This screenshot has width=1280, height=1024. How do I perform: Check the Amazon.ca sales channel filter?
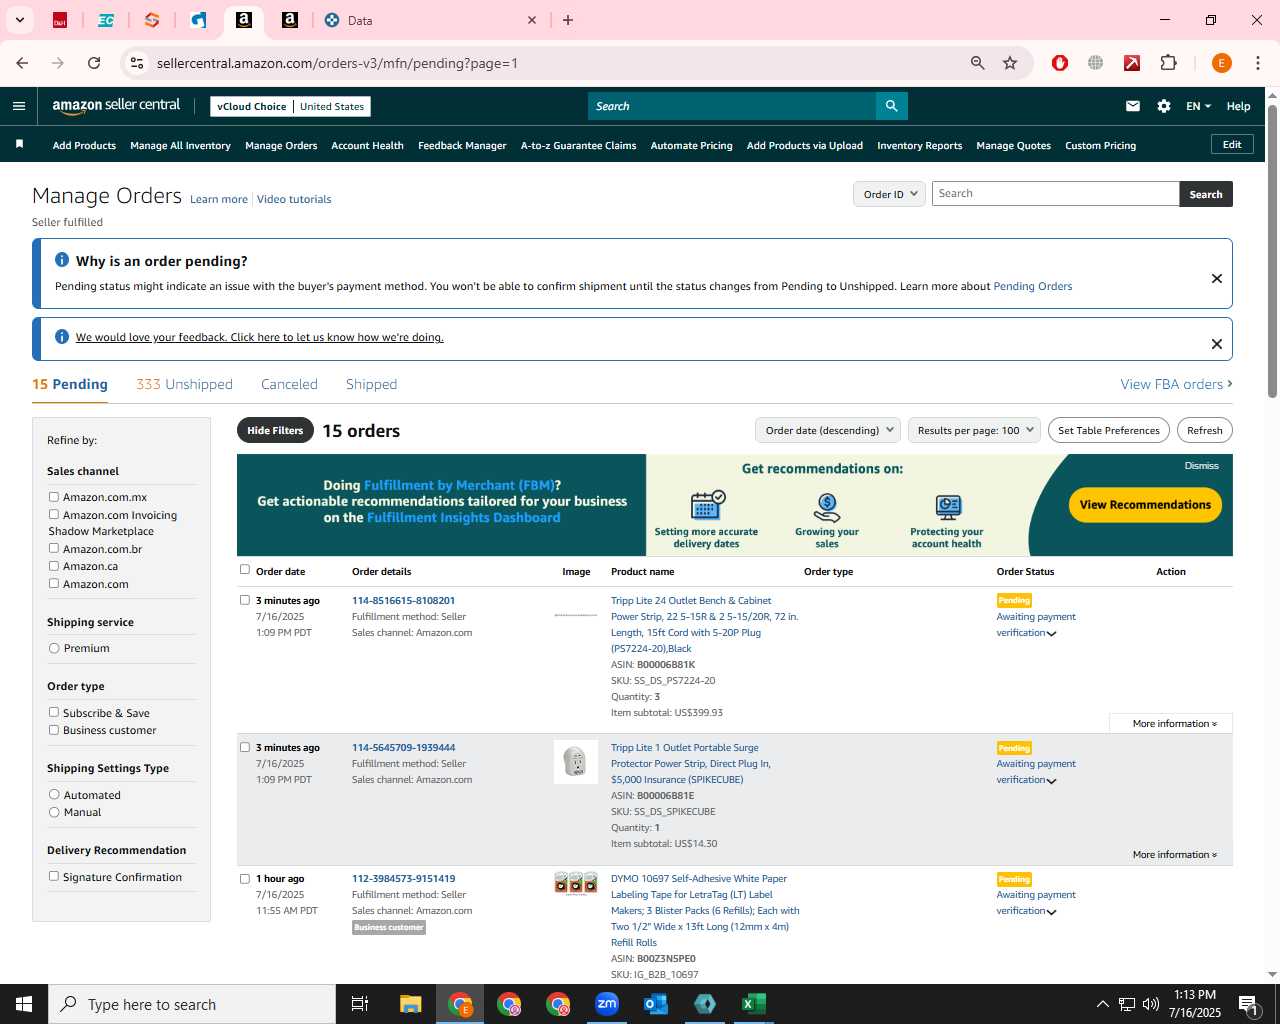pyautogui.click(x=54, y=566)
